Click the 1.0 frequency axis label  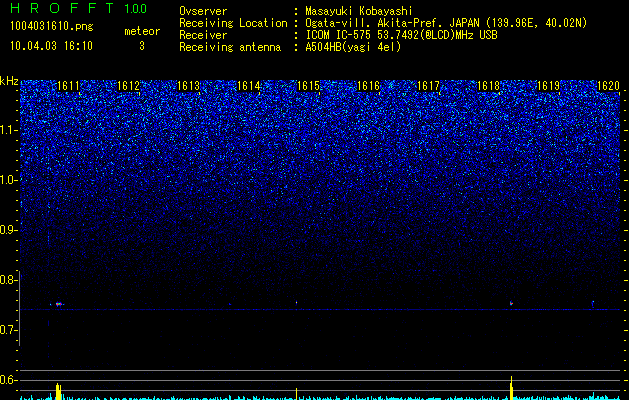coord(9,180)
